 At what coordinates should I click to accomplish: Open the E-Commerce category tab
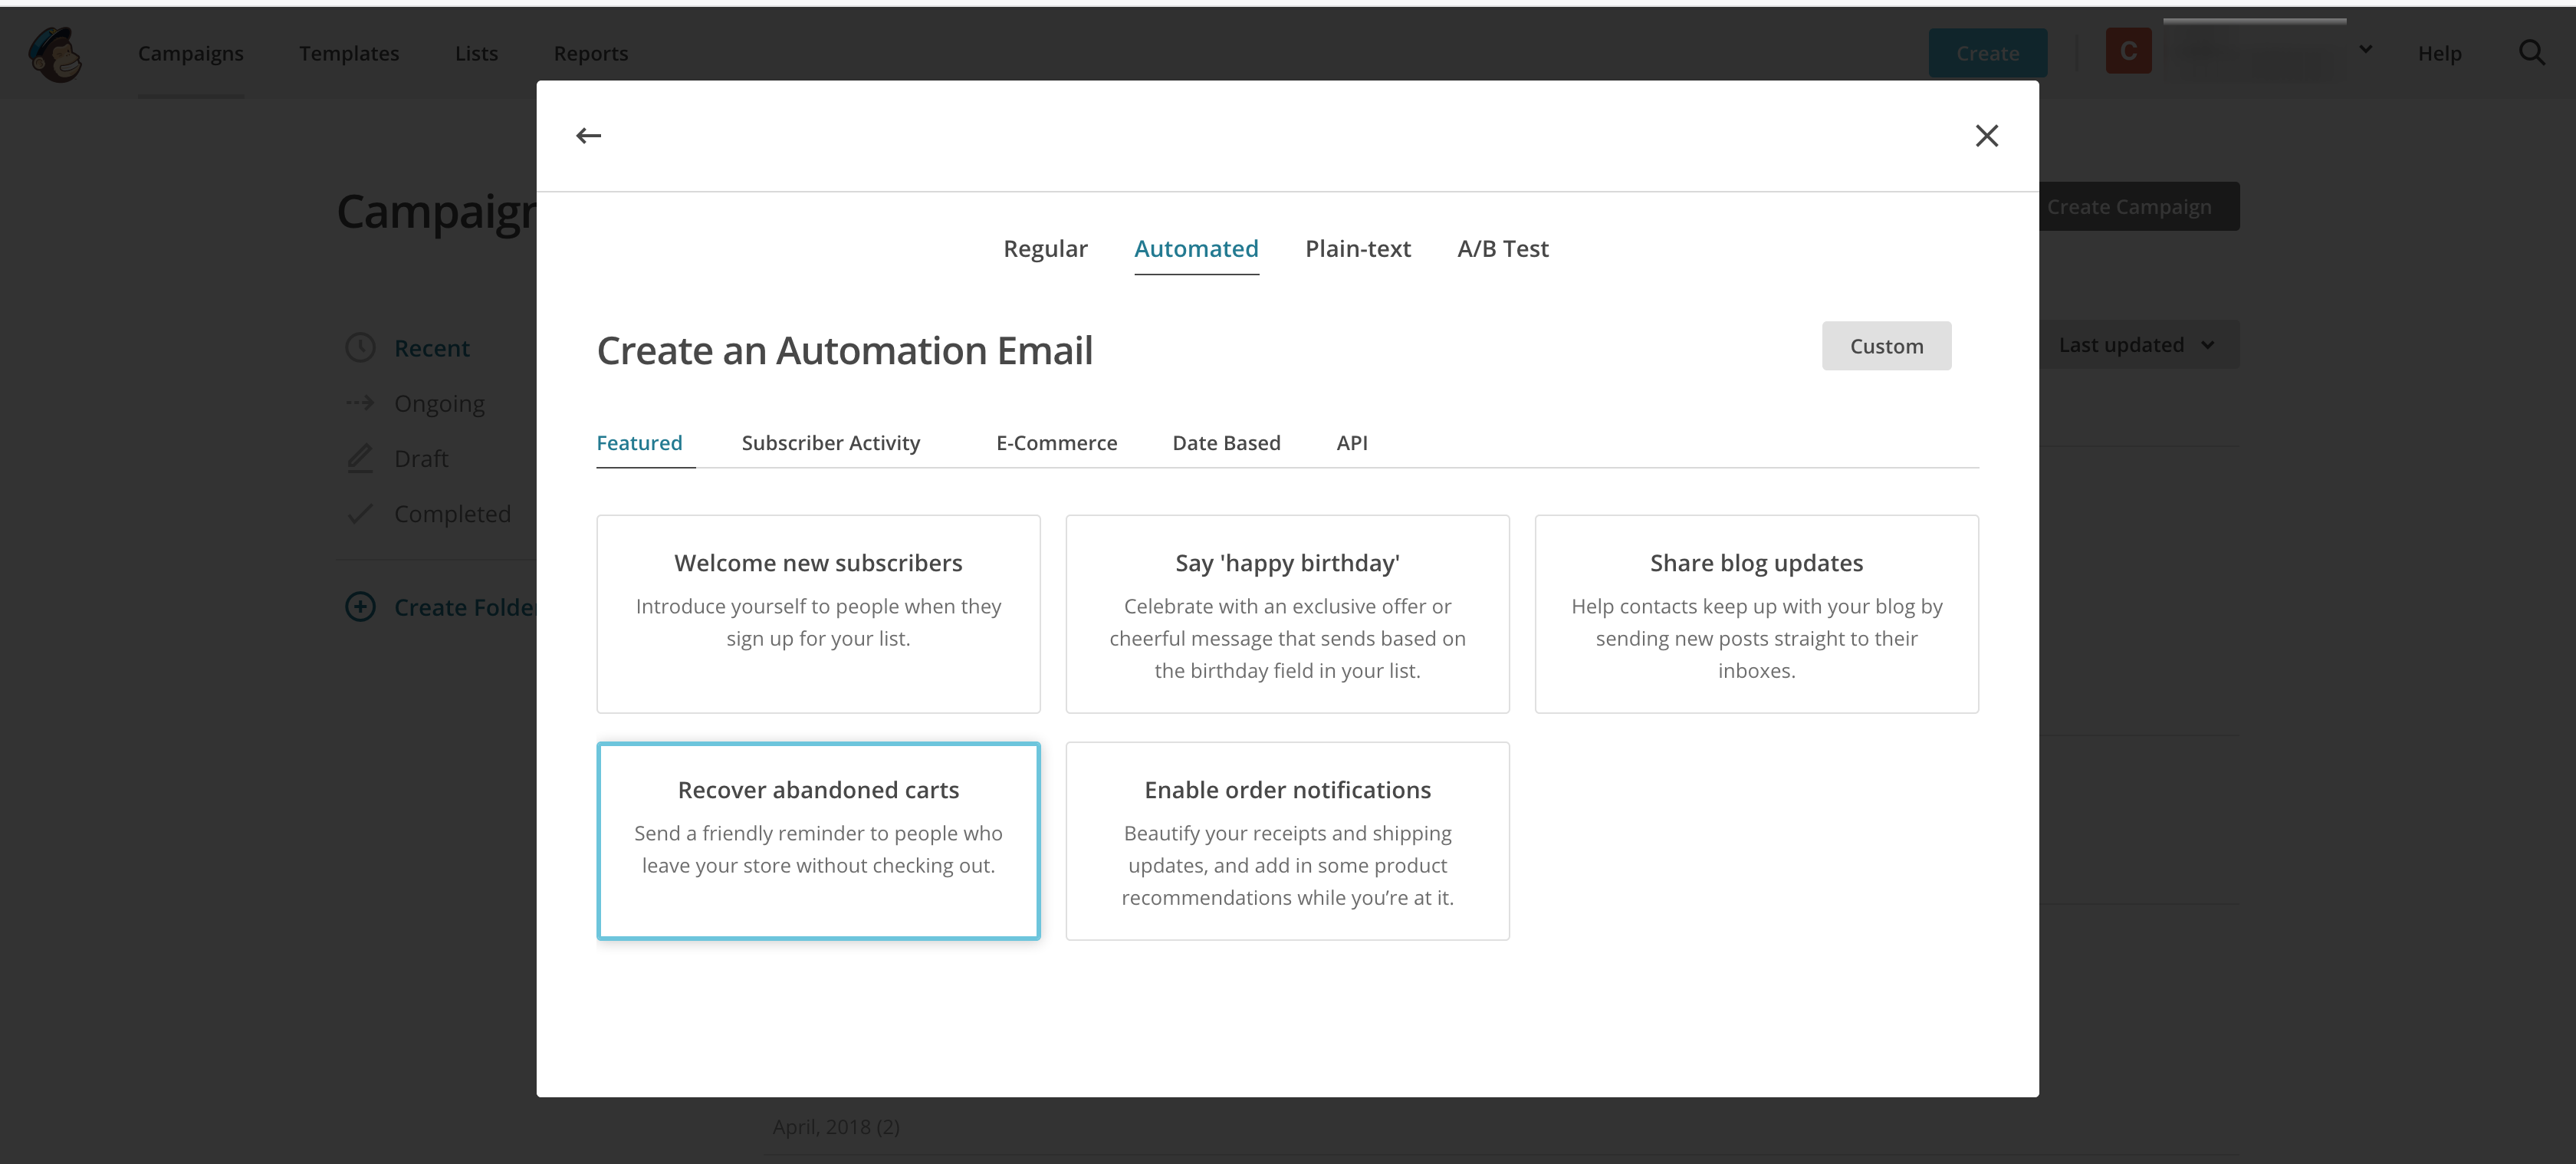(x=1056, y=443)
